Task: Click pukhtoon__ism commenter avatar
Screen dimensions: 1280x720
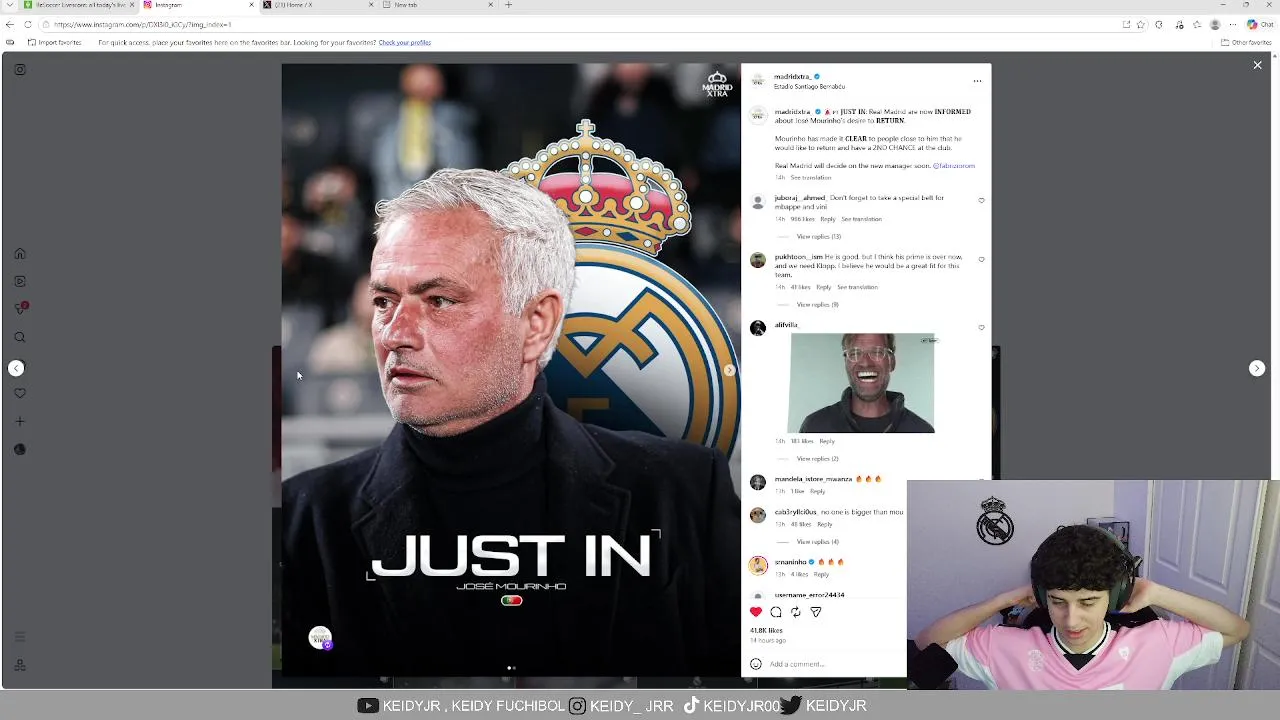Action: pyautogui.click(x=758, y=261)
